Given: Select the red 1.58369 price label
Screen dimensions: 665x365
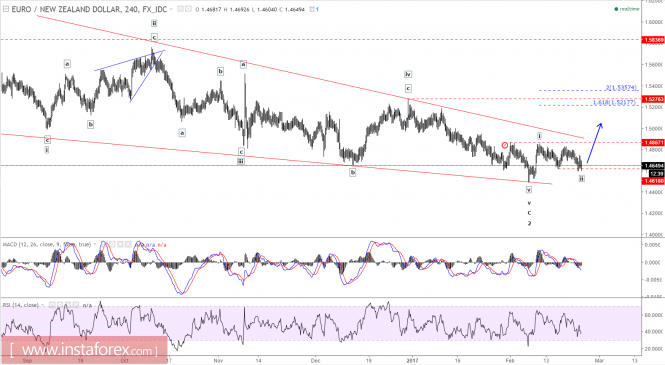Looking at the screenshot, I should pyautogui.click(x=654, y=40).
